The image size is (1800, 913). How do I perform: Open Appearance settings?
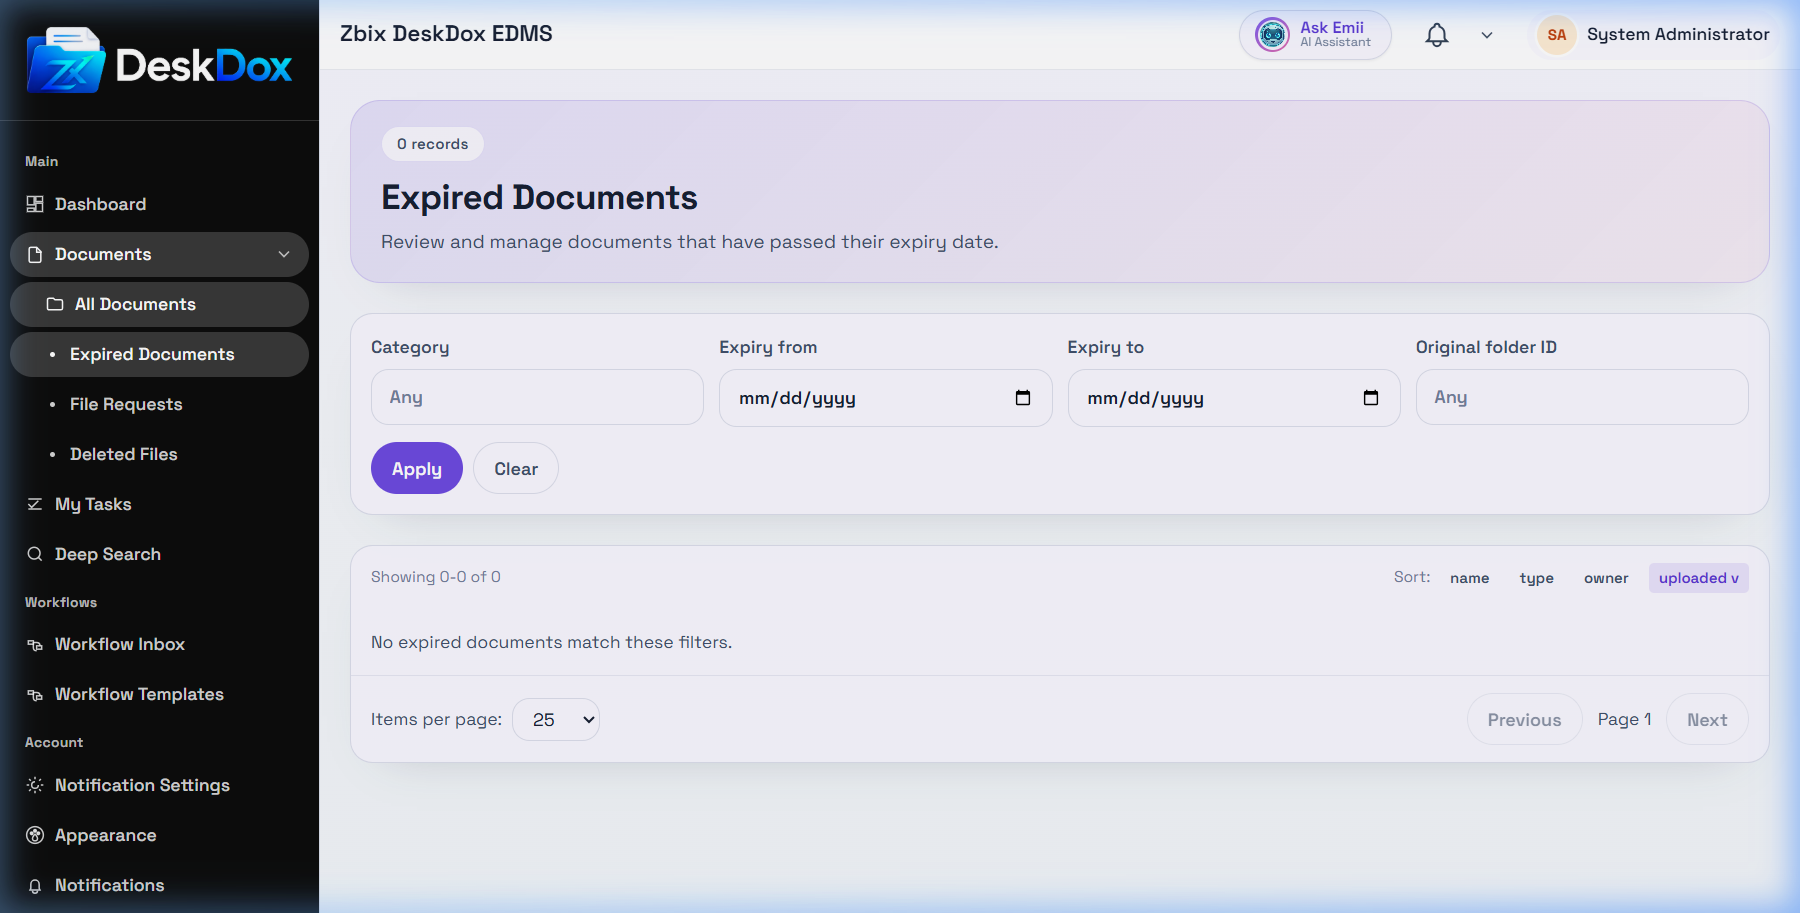click(x=160, y=835)
